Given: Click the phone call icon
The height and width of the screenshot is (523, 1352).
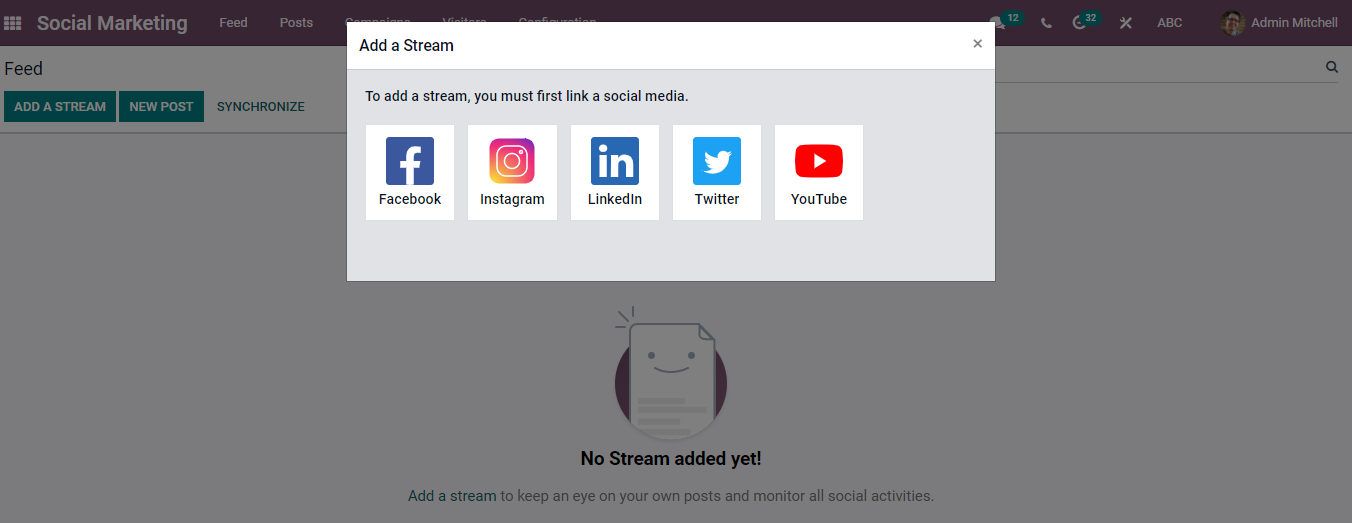Looking at the screenshot, I should (1046, 22).
